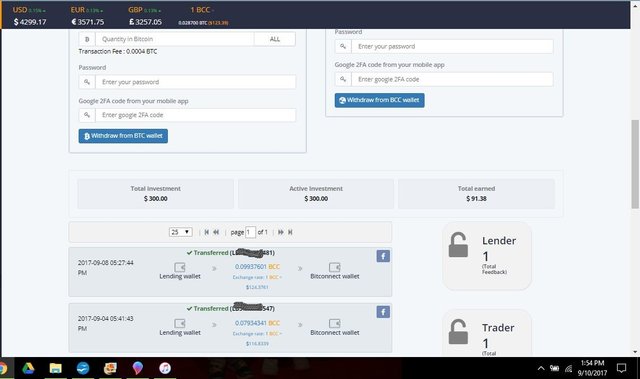Viewport: 640px width, 379px height.
Task: Click the 0.09937601 BCC amount
Action: point(257,267)
